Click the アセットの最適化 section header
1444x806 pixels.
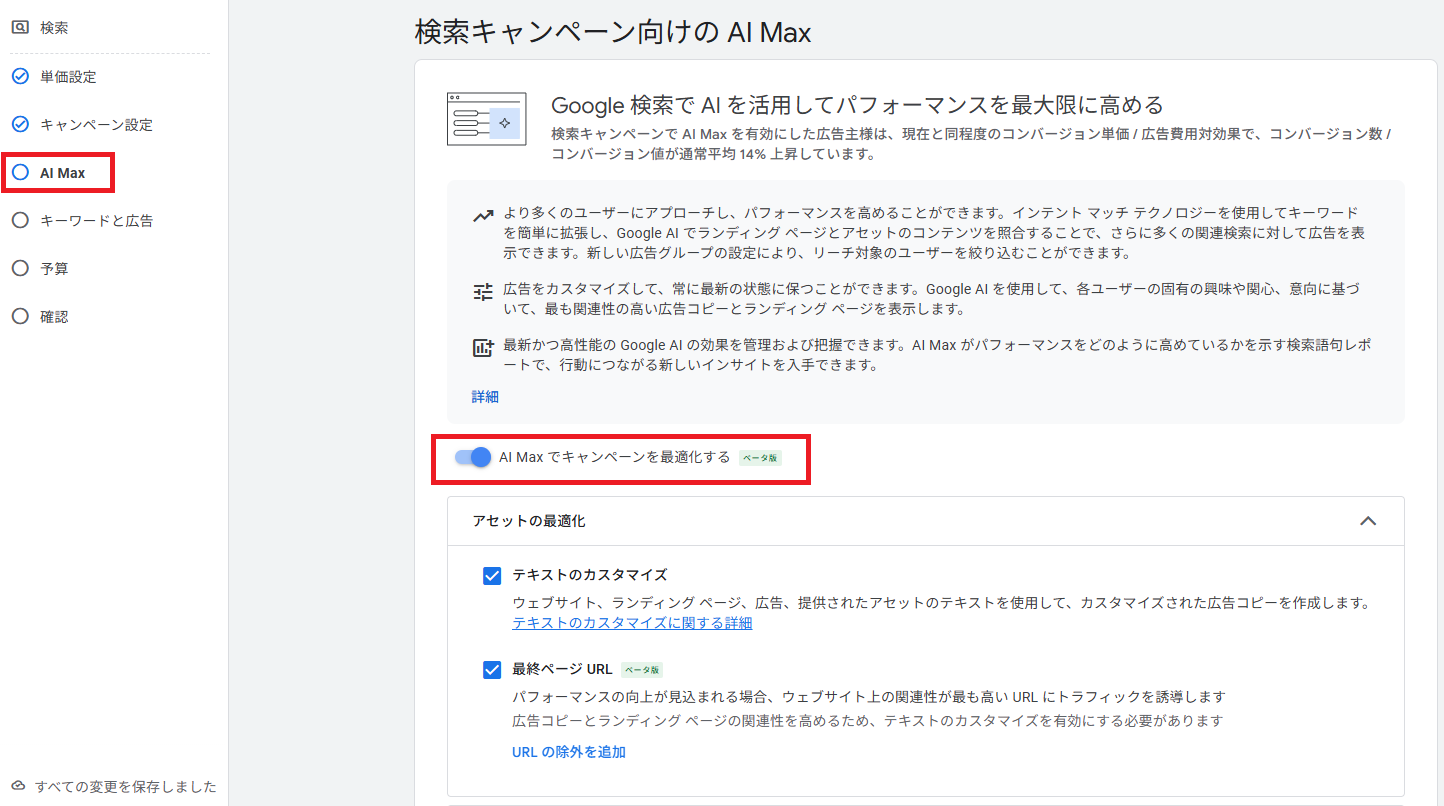coord(926,521)
